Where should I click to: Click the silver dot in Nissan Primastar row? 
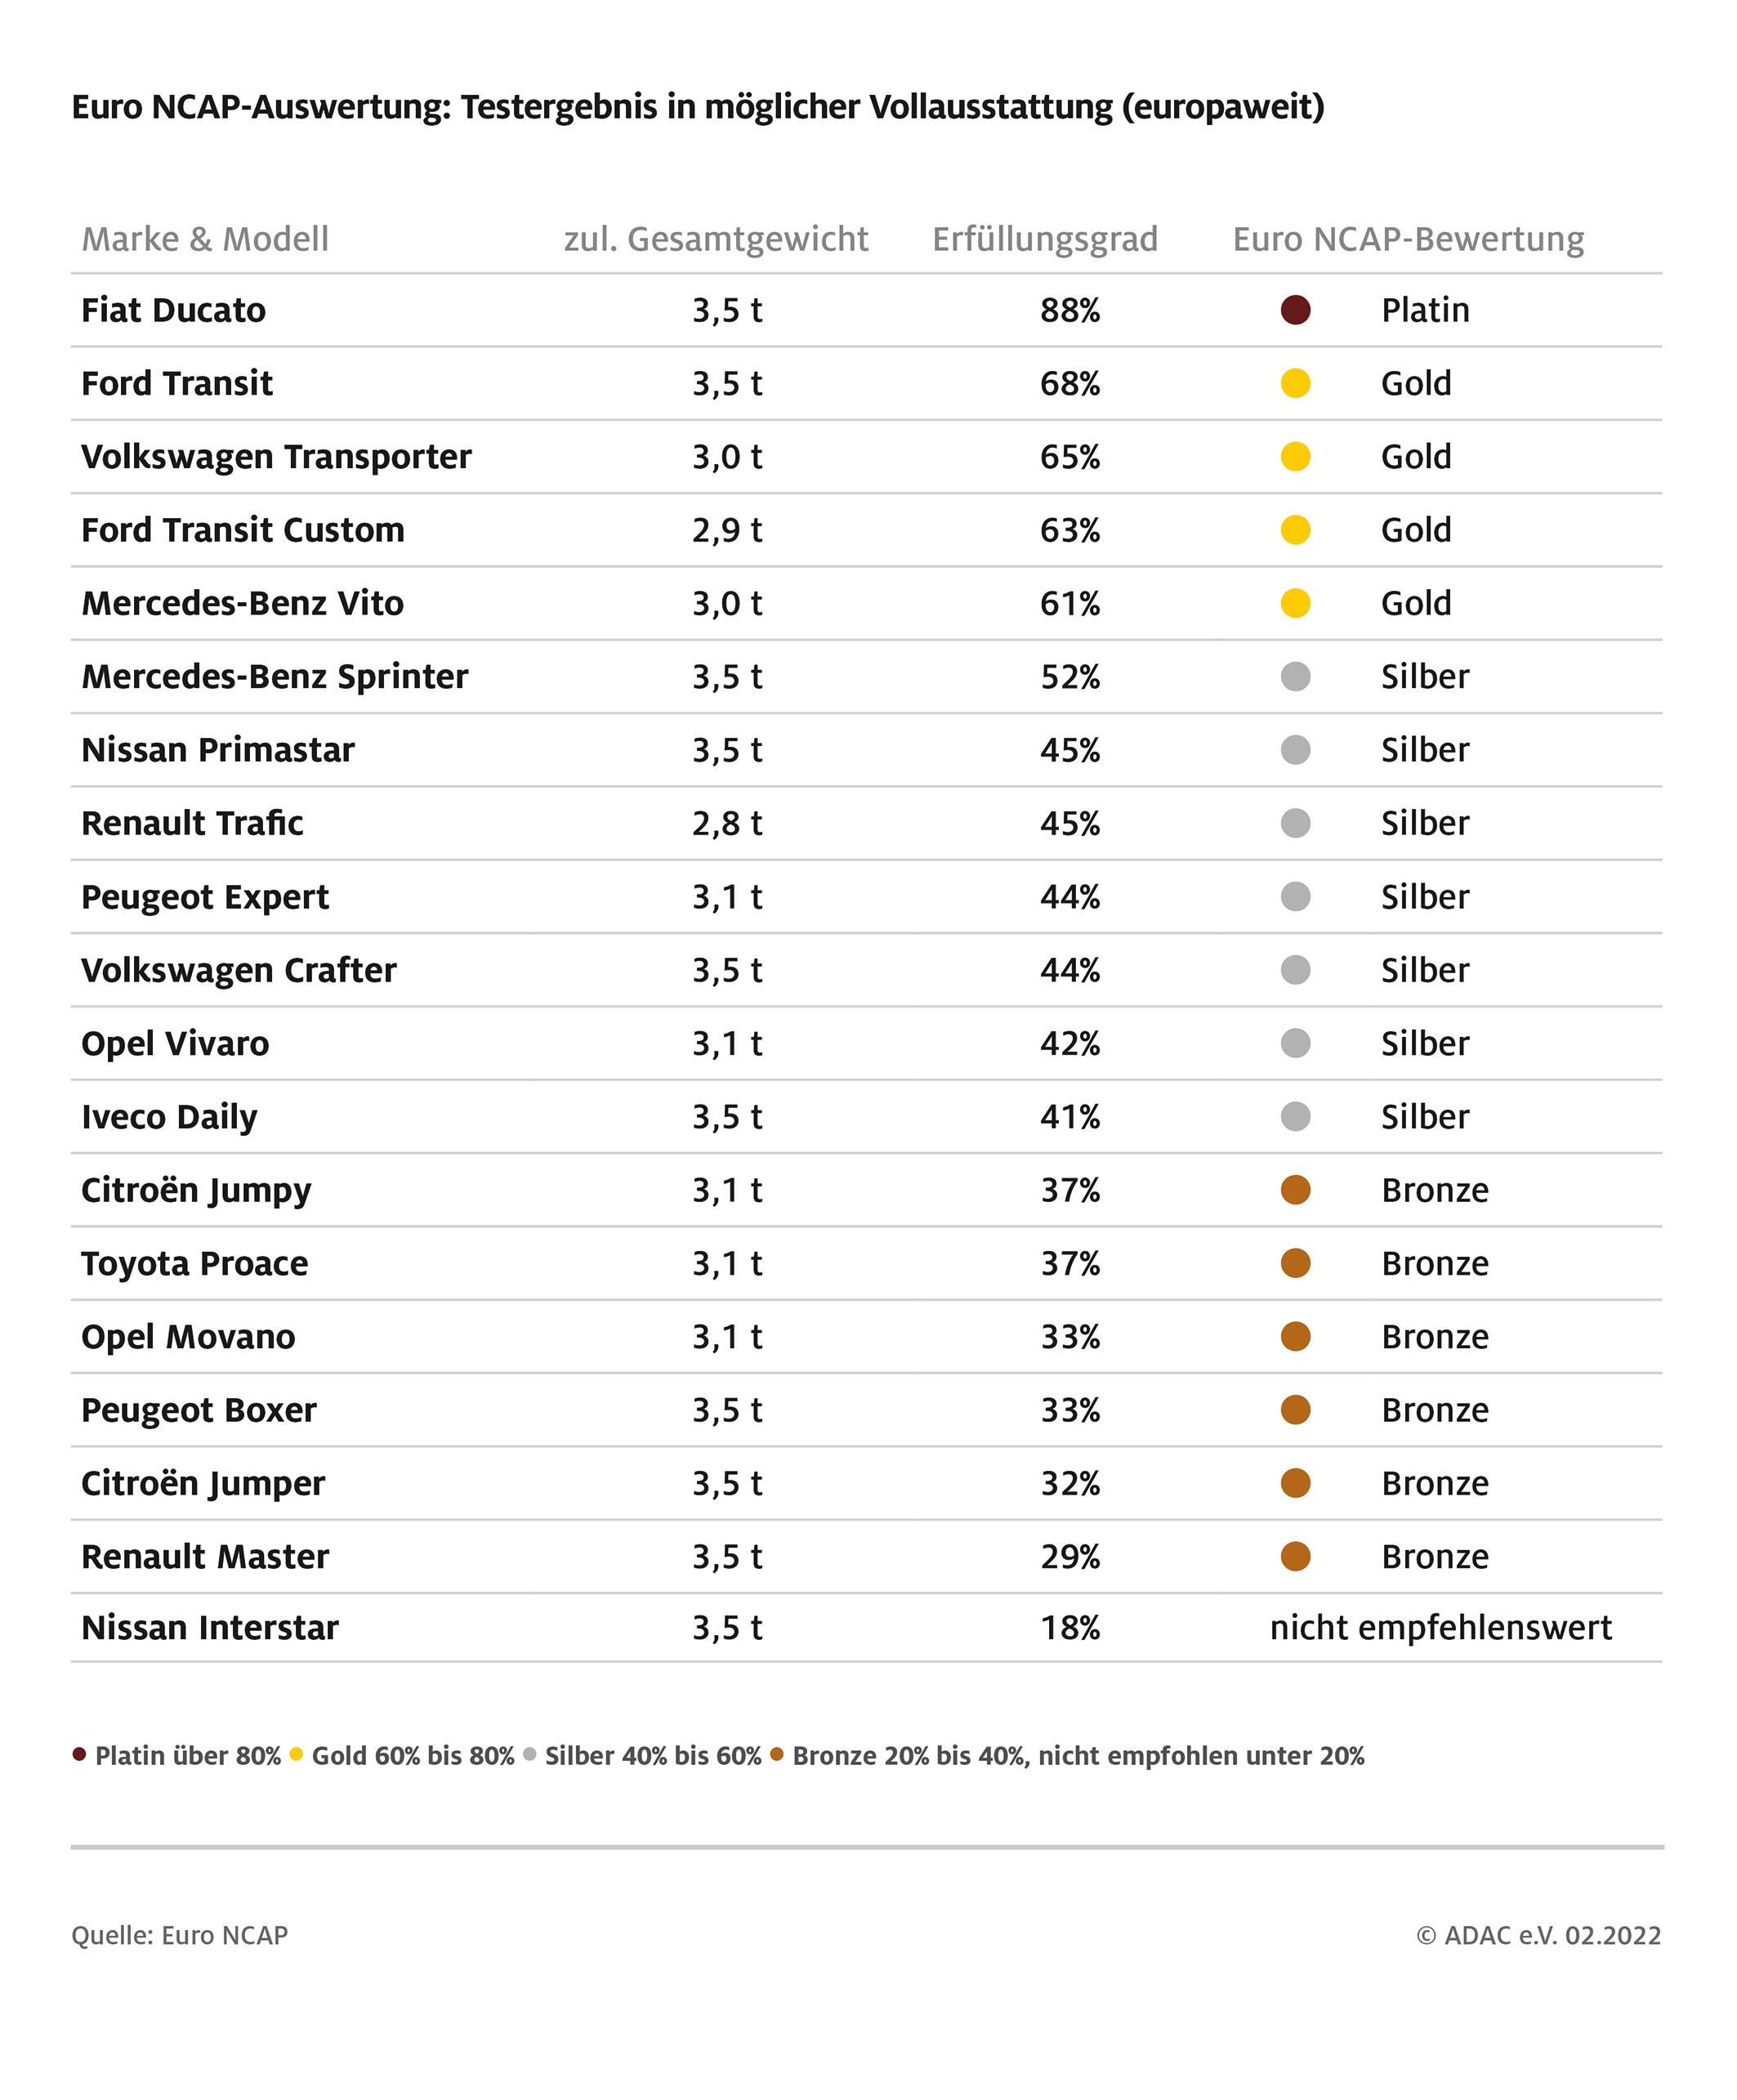pyautogui.click(x=1295, y=750)
